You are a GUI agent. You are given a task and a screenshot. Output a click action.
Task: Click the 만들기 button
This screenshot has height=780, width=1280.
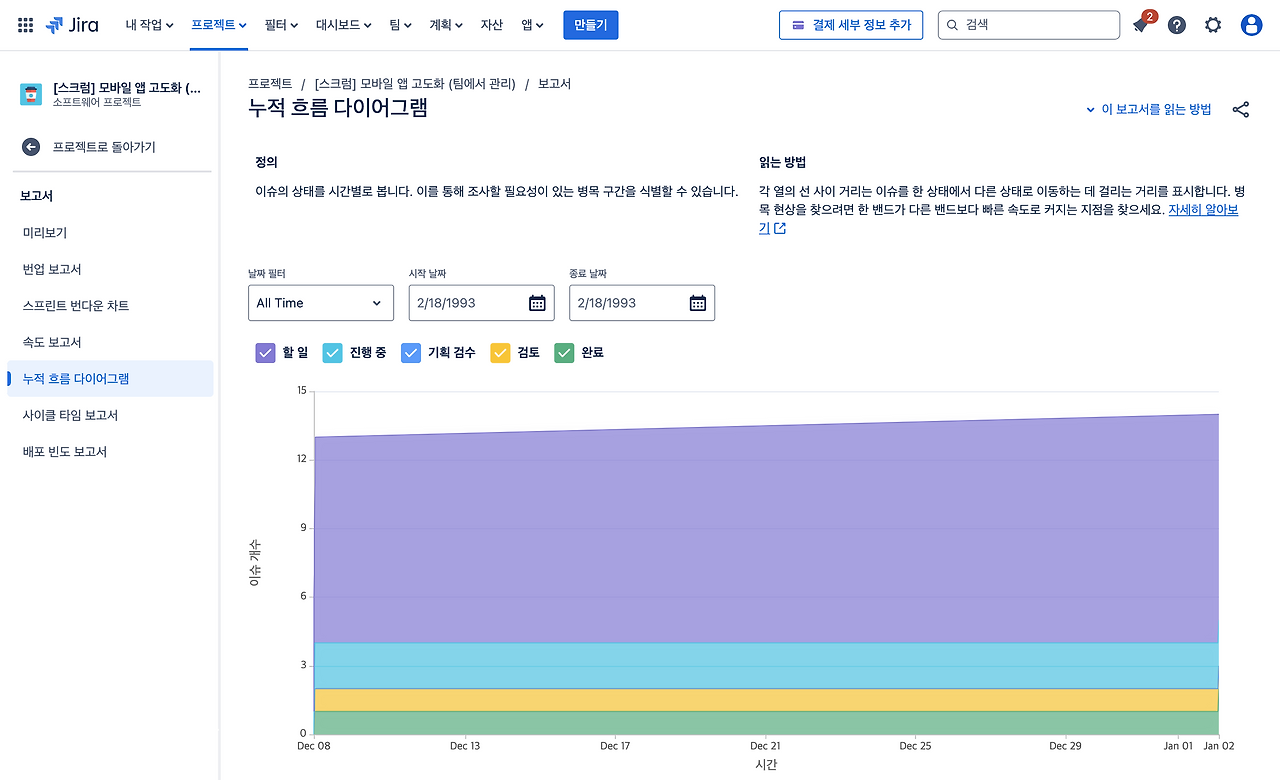(590, 24)
